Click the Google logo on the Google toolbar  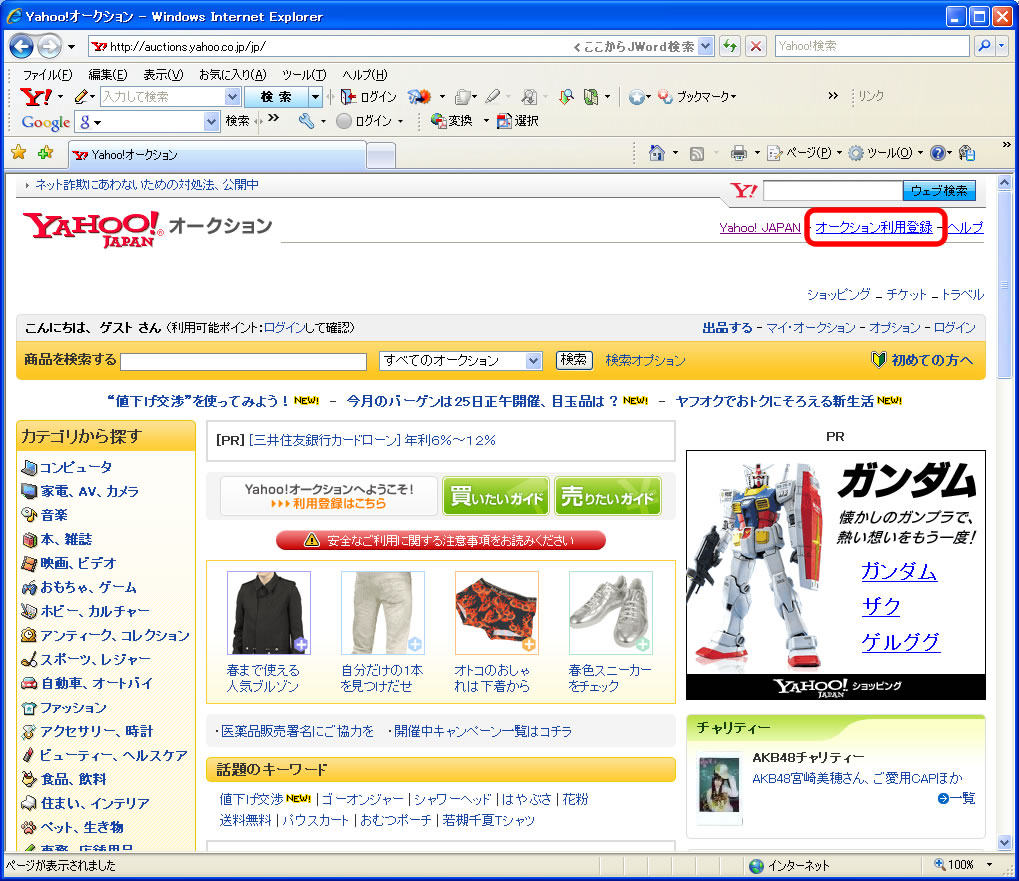click(45, 122)
